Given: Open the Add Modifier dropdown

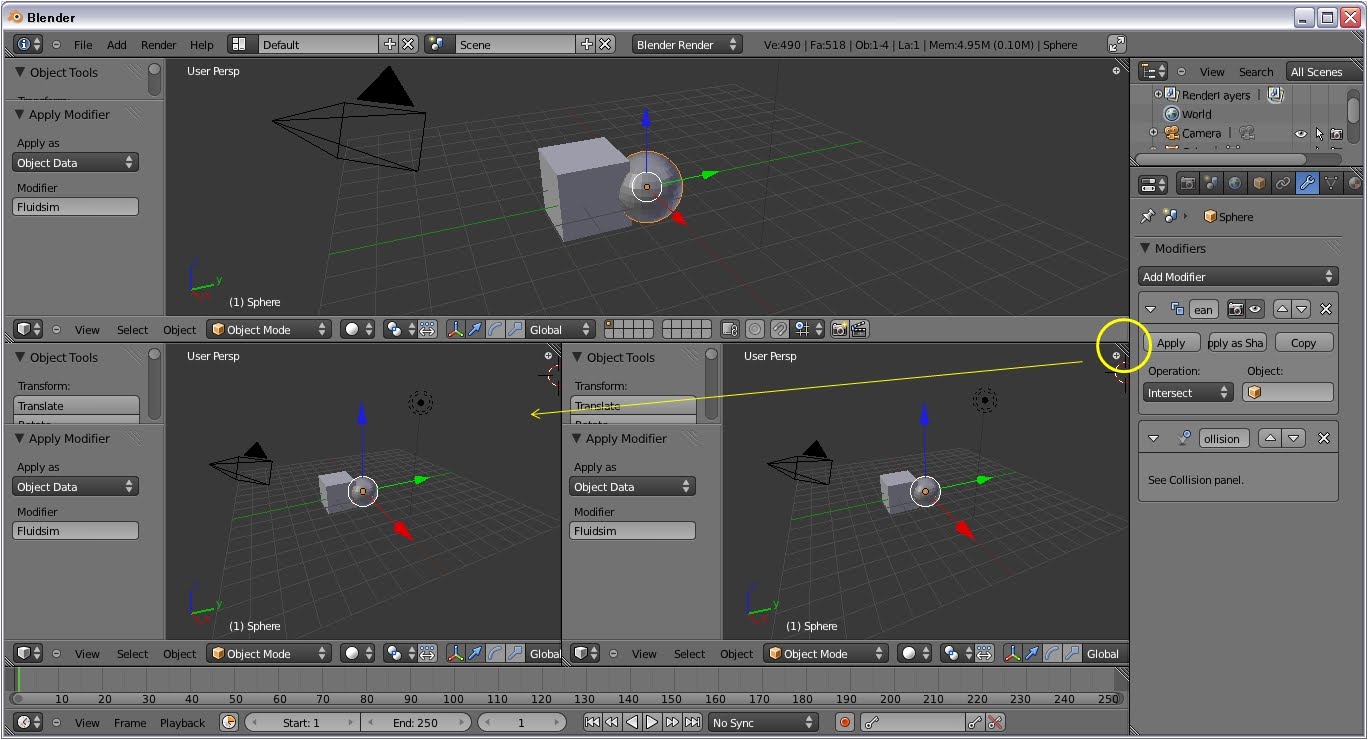Looking at the screenshot, I should (1238, 276).
